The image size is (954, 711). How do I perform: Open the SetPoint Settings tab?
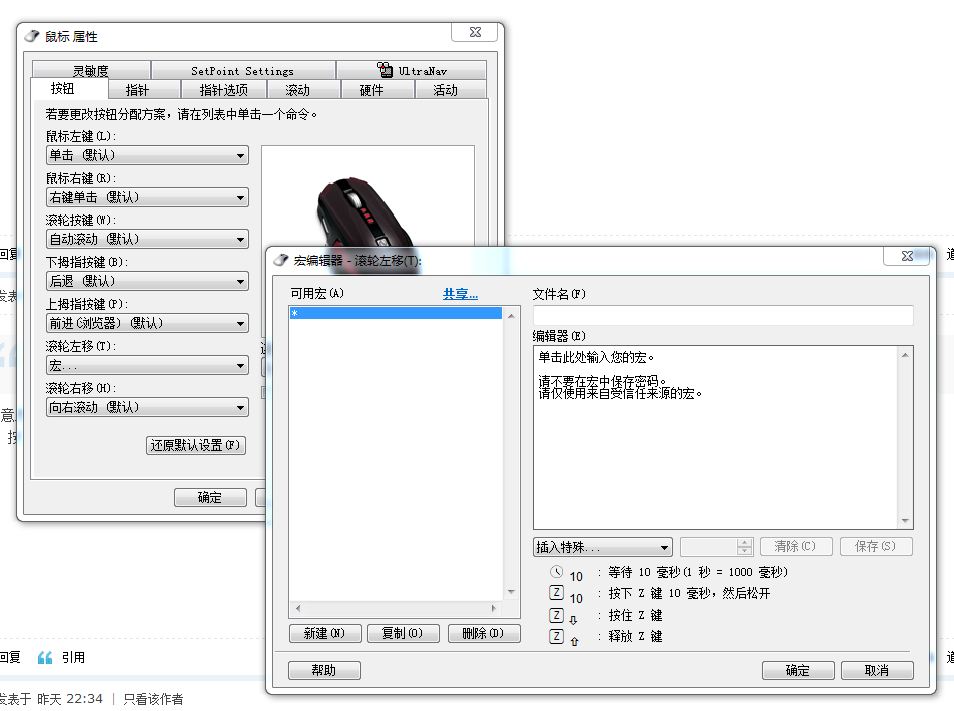click(242, 71)
